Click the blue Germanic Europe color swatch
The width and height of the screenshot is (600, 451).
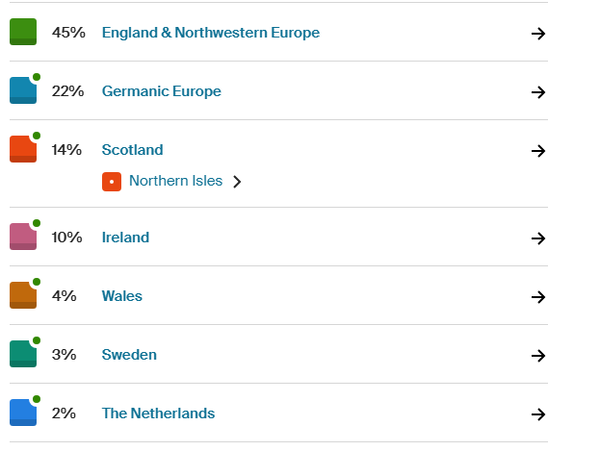click(23, 90)
